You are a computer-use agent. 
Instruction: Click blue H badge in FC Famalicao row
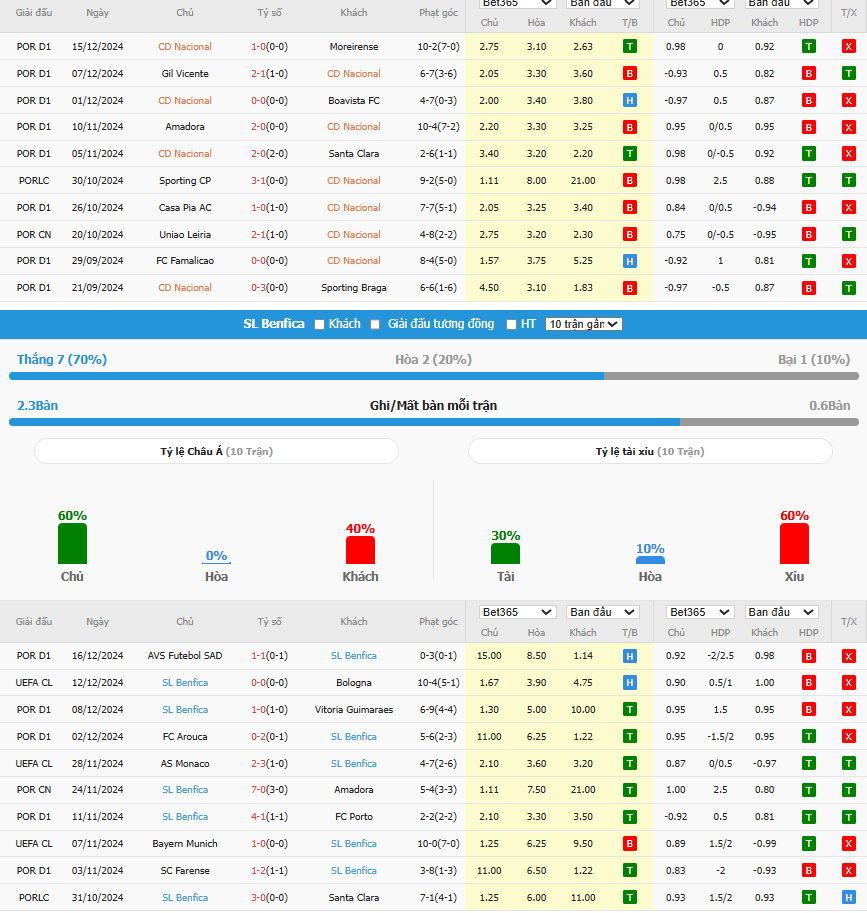click(x=629, y=261)
